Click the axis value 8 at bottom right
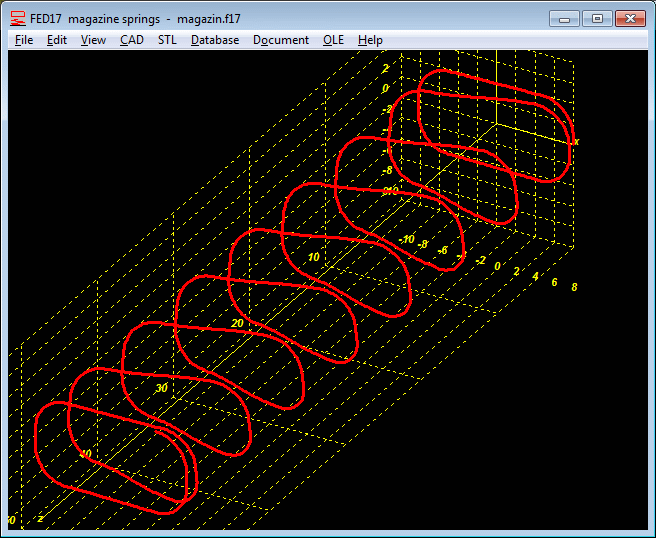This screenshot has height=538, width=656. (574, 287)
